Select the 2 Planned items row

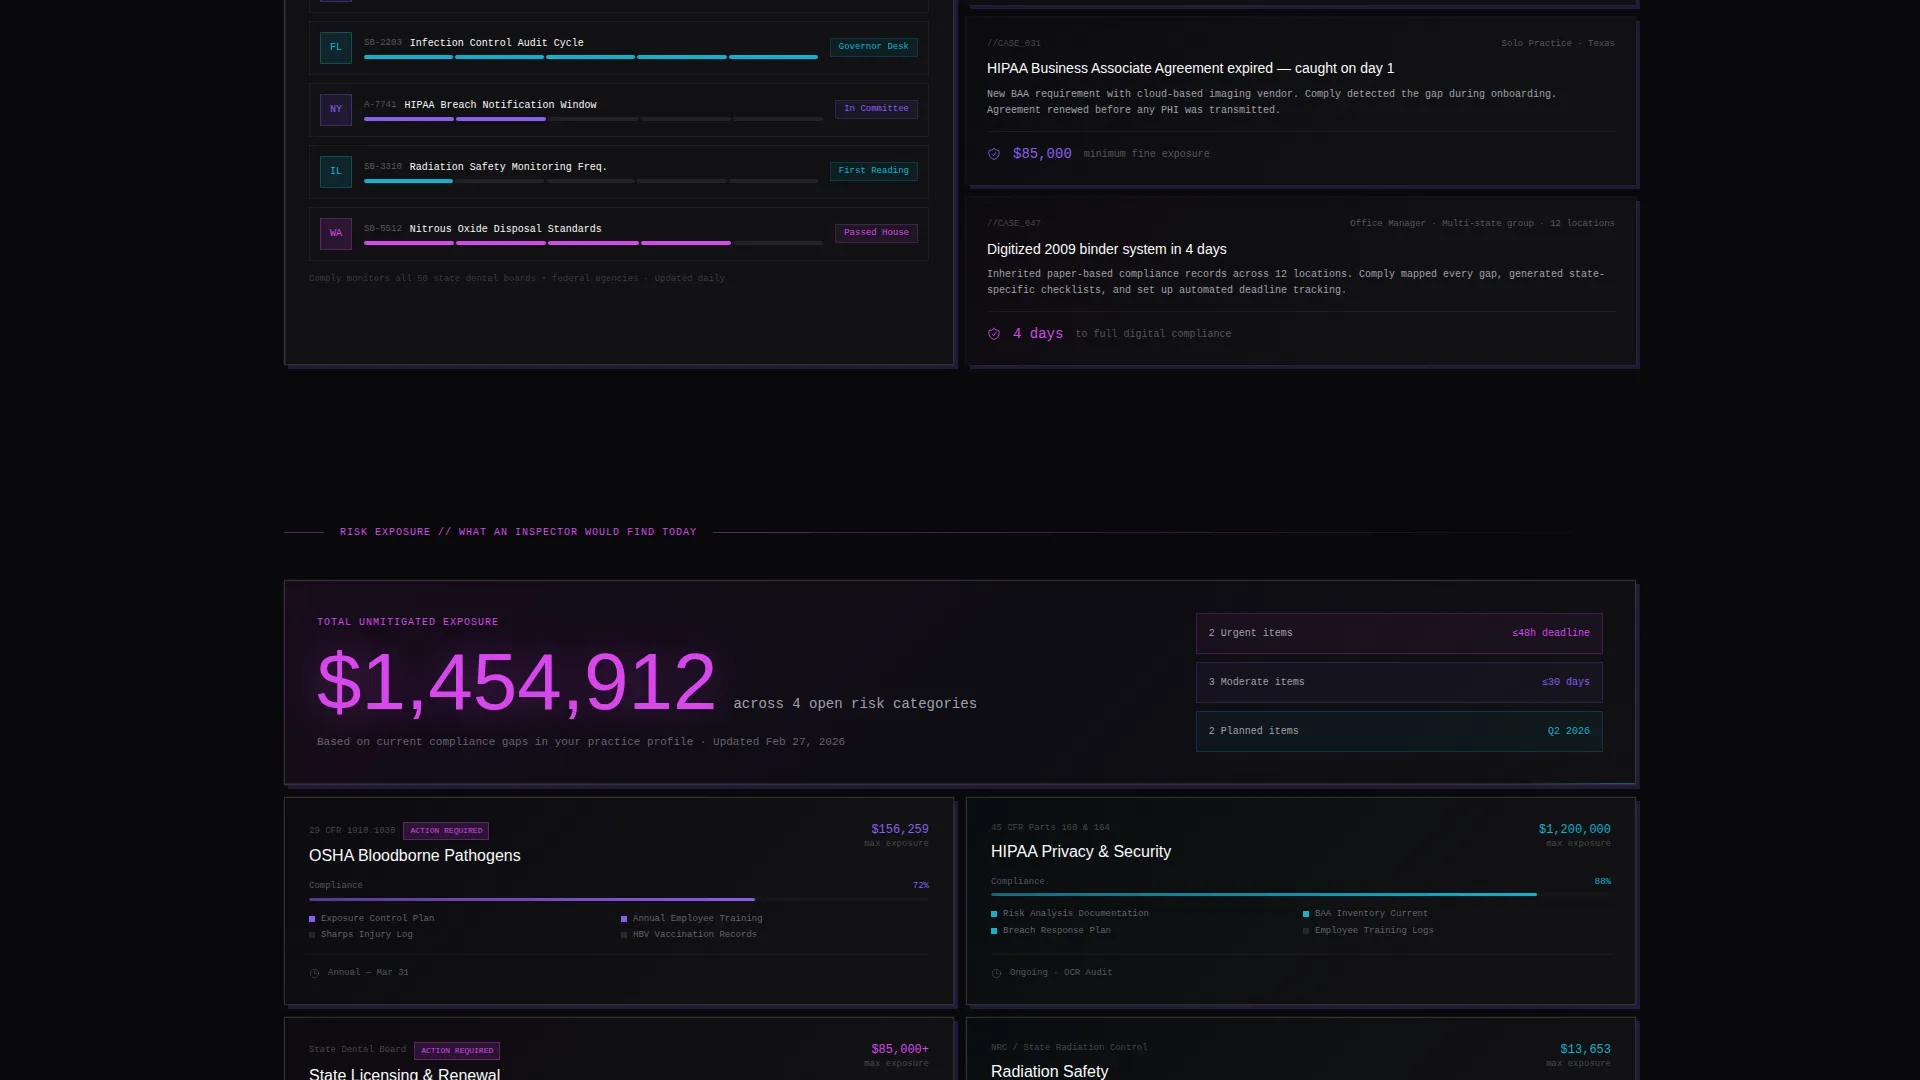(1399, 731)
